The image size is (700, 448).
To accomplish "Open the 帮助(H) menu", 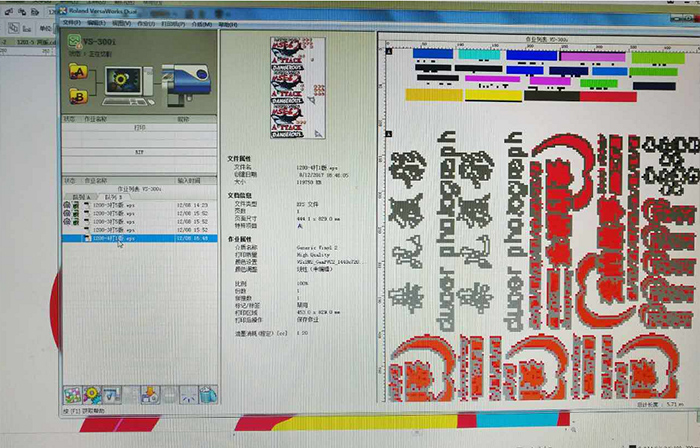I will [x=228, y=25].
